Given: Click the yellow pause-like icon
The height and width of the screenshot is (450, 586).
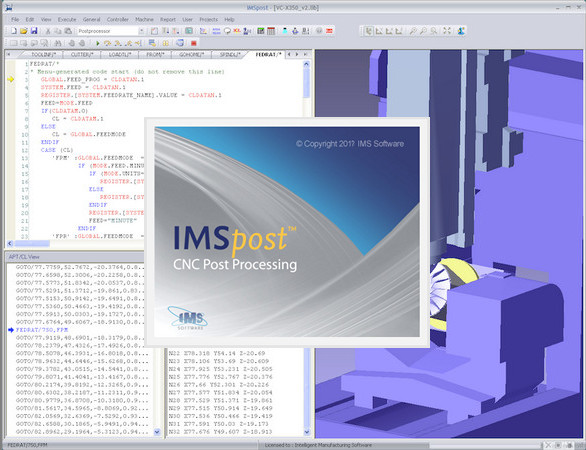Looking at the screenshot, I should coord(166,43).
